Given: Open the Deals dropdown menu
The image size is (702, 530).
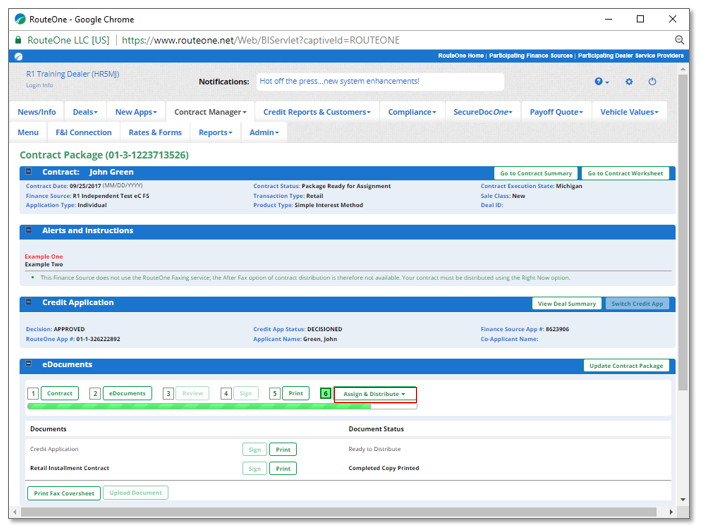Looking at the screenshot, I should click(85, 112).
